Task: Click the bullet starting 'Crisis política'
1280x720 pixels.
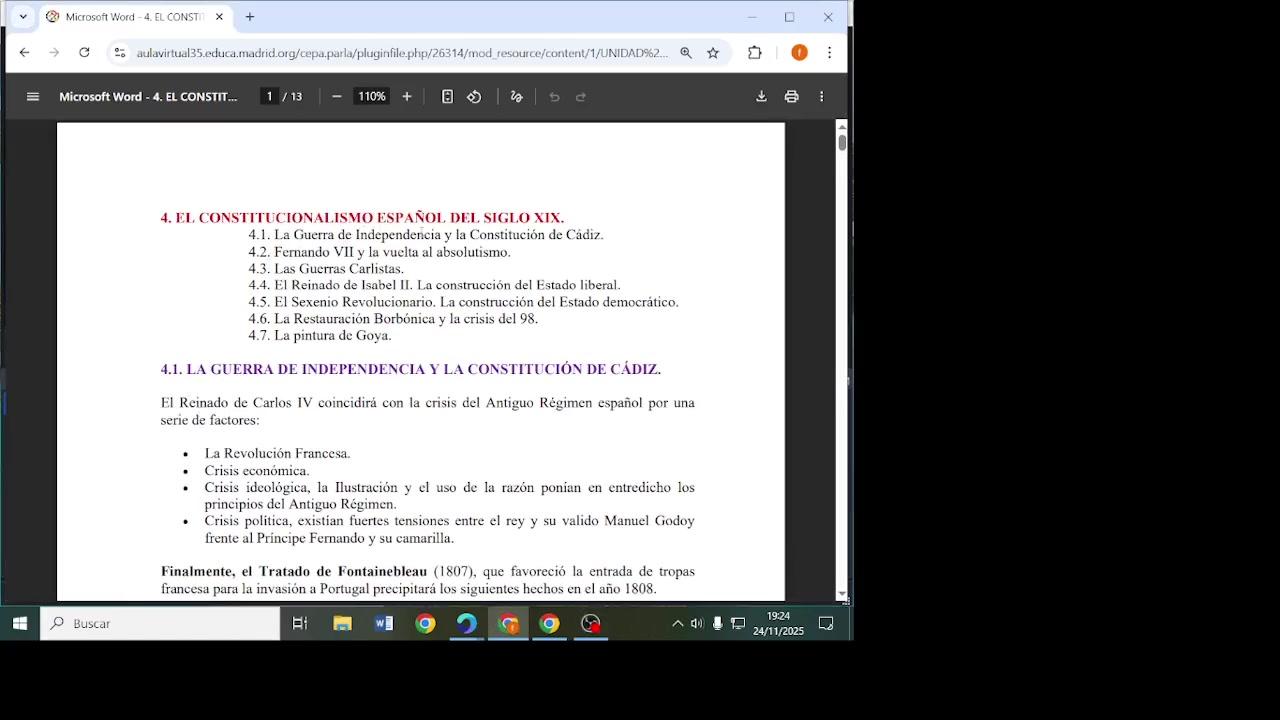Action: pyautogui.click(x=450, y=530)
